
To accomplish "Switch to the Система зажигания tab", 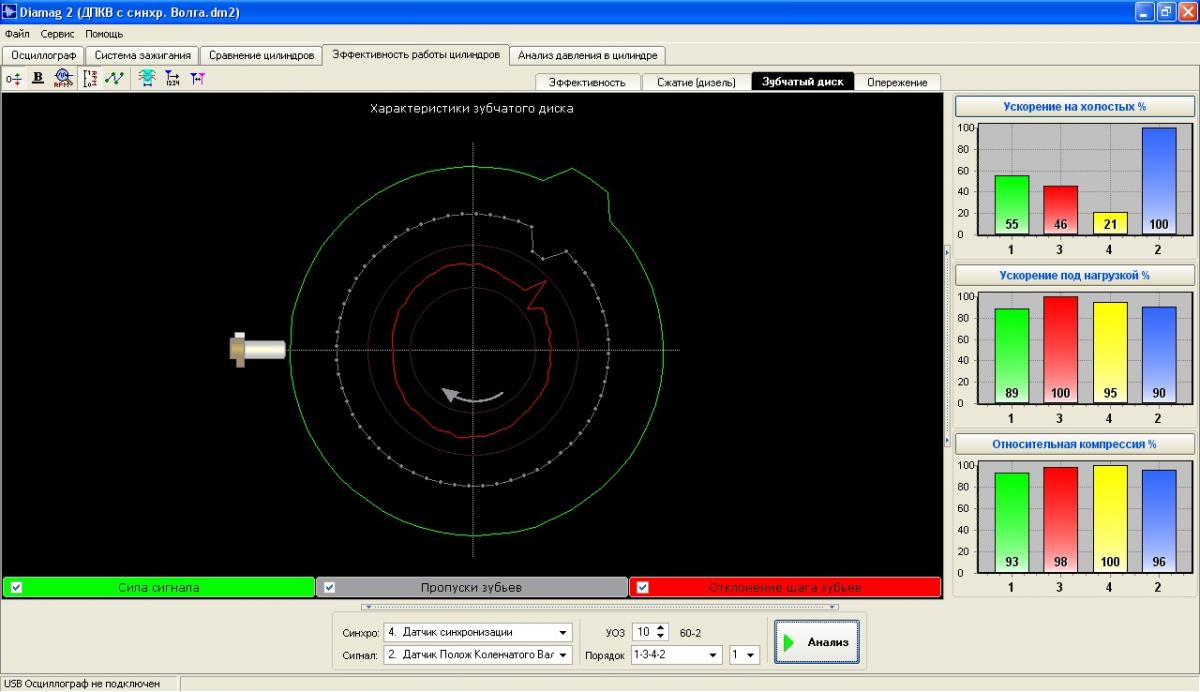I will point(142,55).
